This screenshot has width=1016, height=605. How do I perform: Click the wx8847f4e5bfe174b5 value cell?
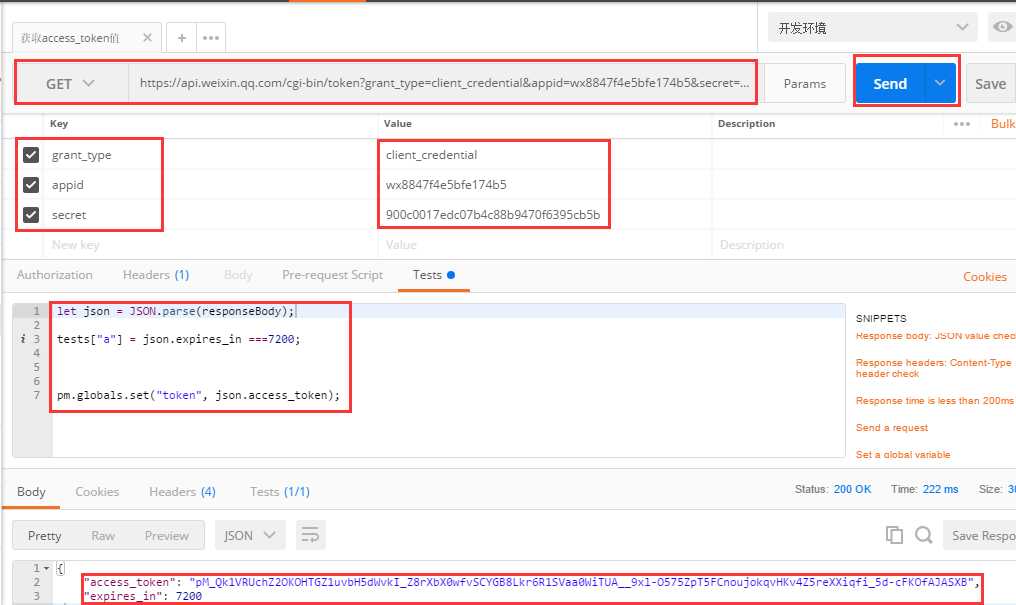[544, 185]
